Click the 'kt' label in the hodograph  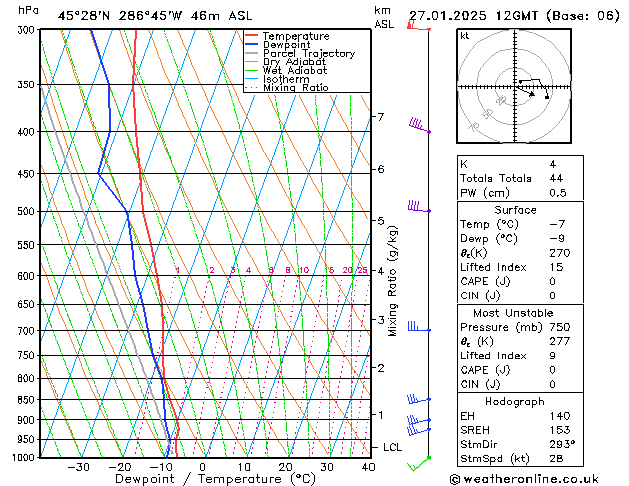(x=465, y=36)
